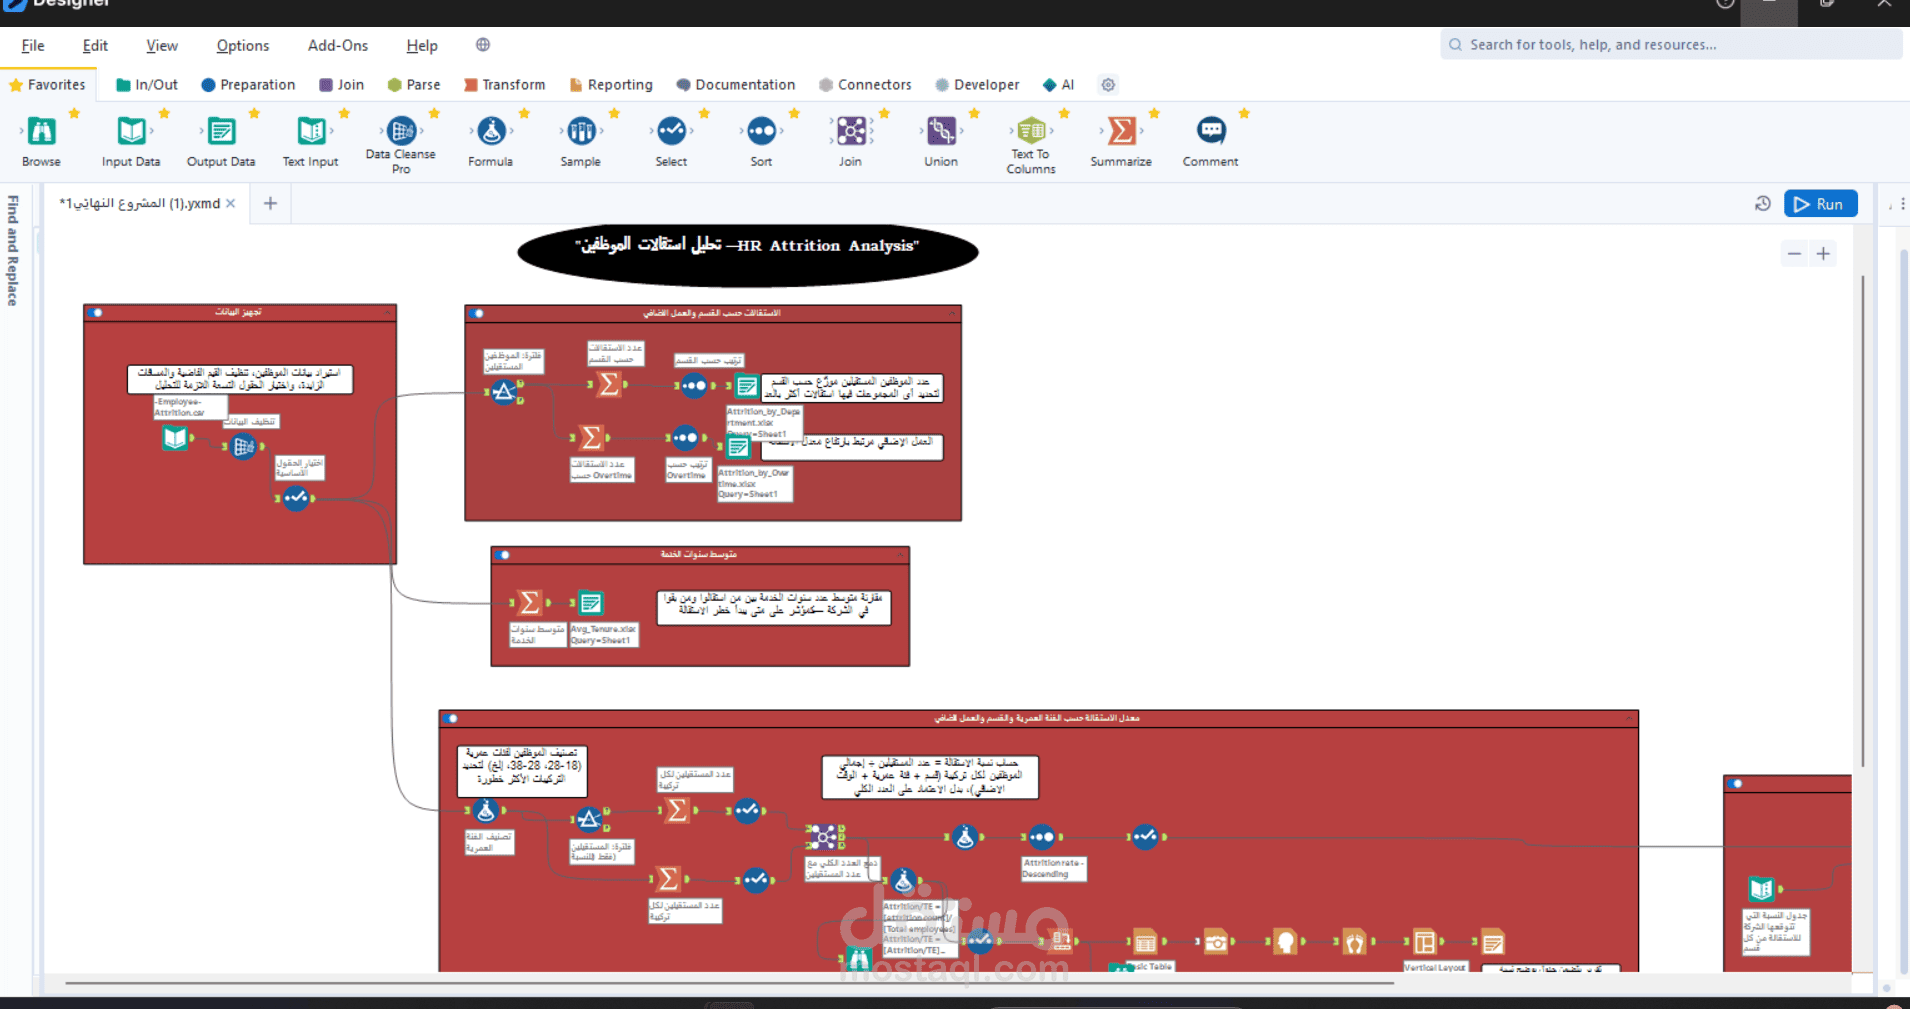Image resolution: width=1910 pixels, height=1009 pixels.
Task: Open the Options menu
Action: pos(243,46)
